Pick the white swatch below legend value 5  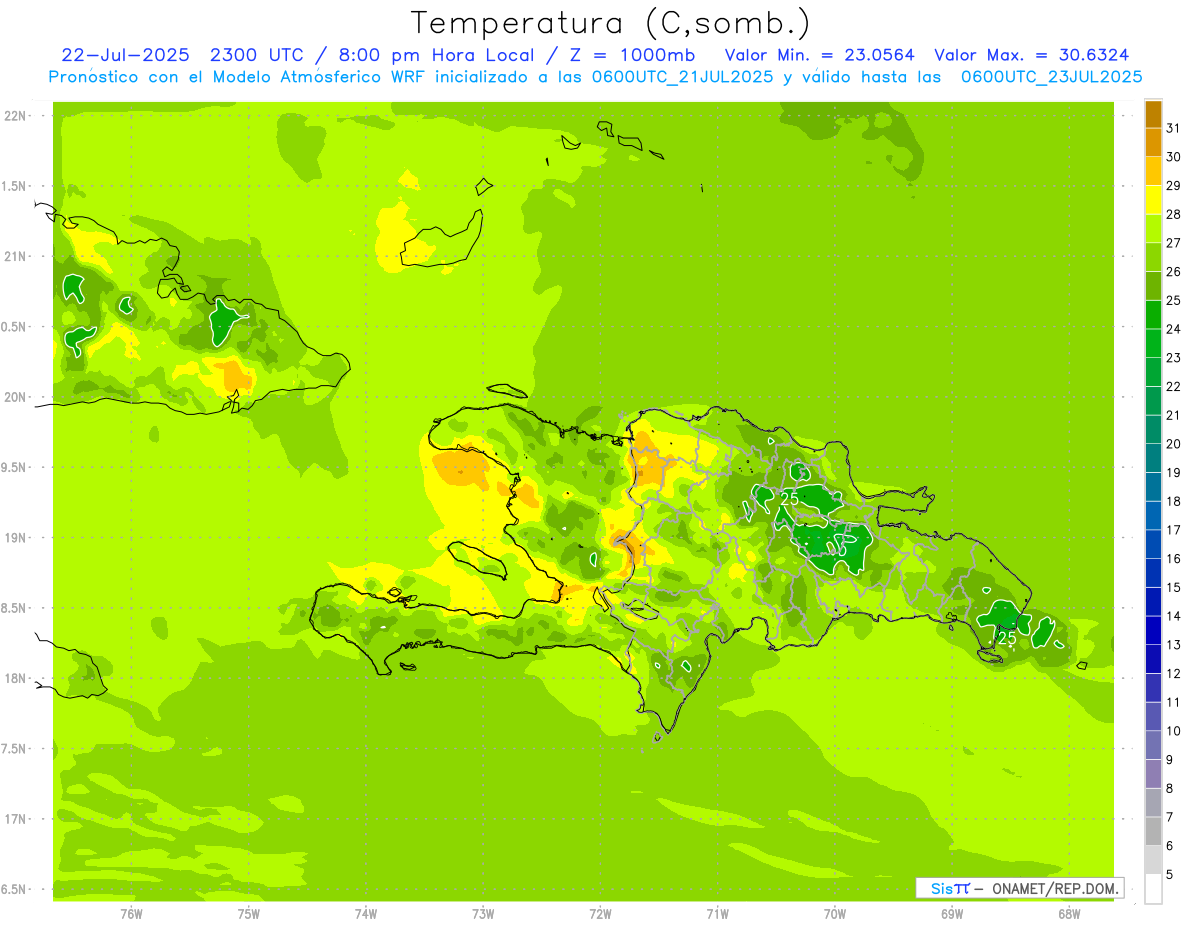click(x=1153, y=888)
